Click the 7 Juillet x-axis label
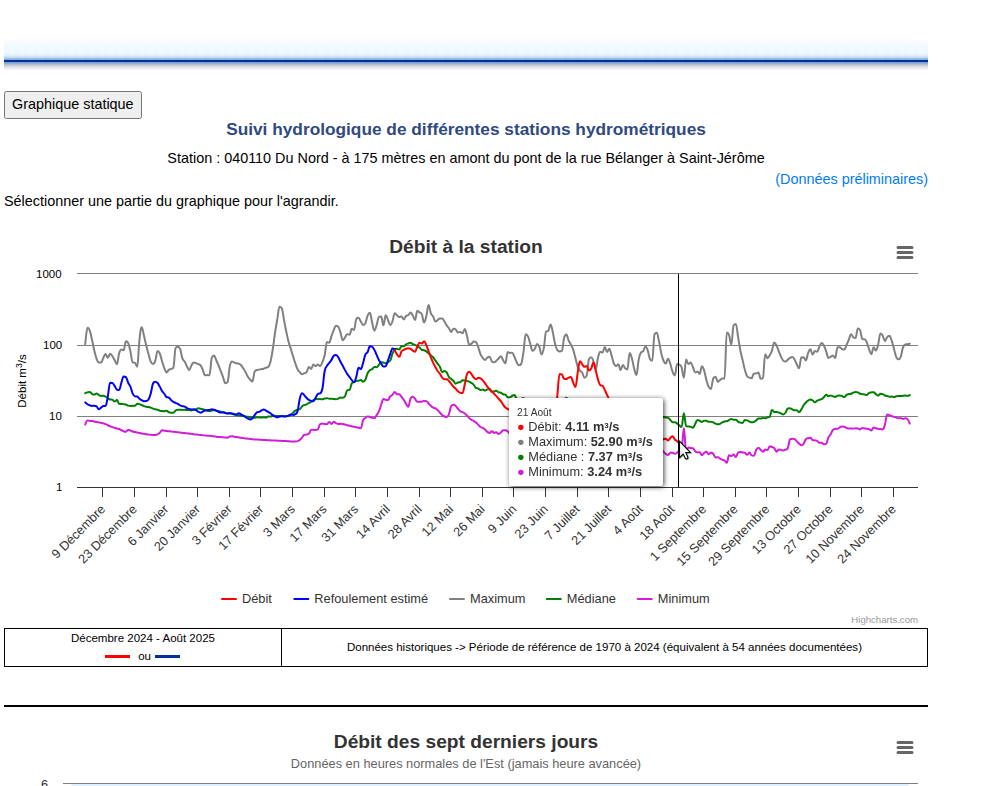 coord(563,523)
